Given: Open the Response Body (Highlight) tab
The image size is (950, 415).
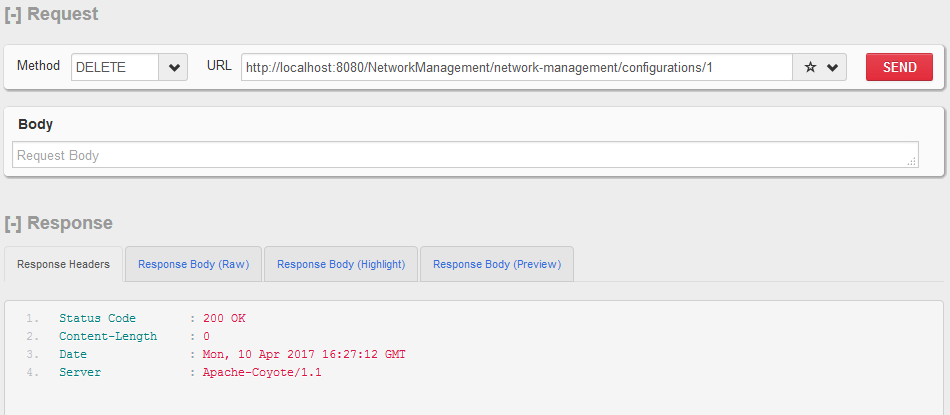Looking at the screenshot, I should [341, 264].
